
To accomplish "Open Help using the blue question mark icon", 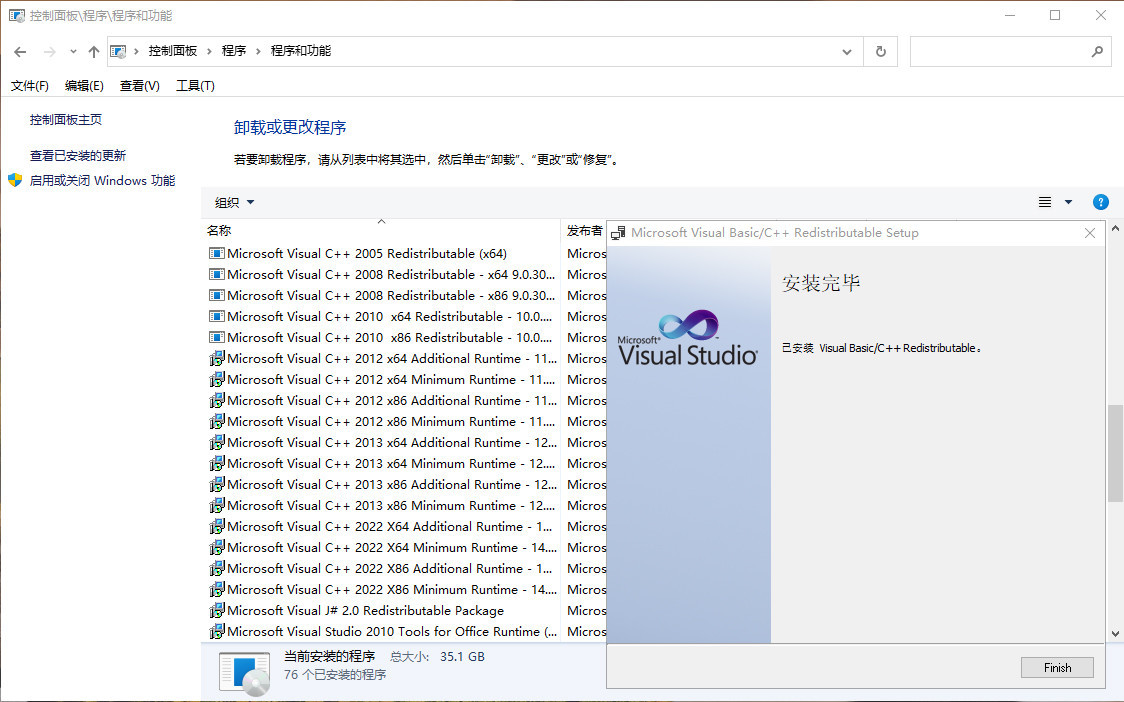I will pyautogui.click(x=1101, y=201).
